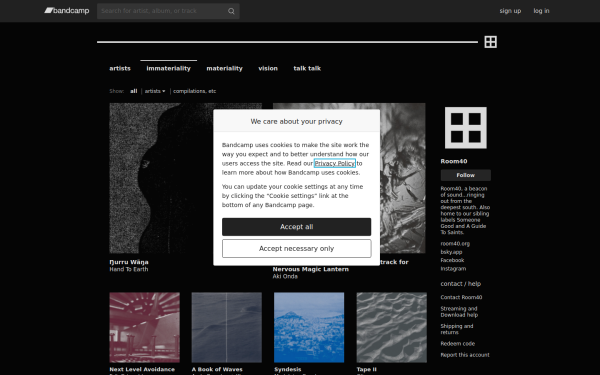Open the Facebook link

point(452,260)
